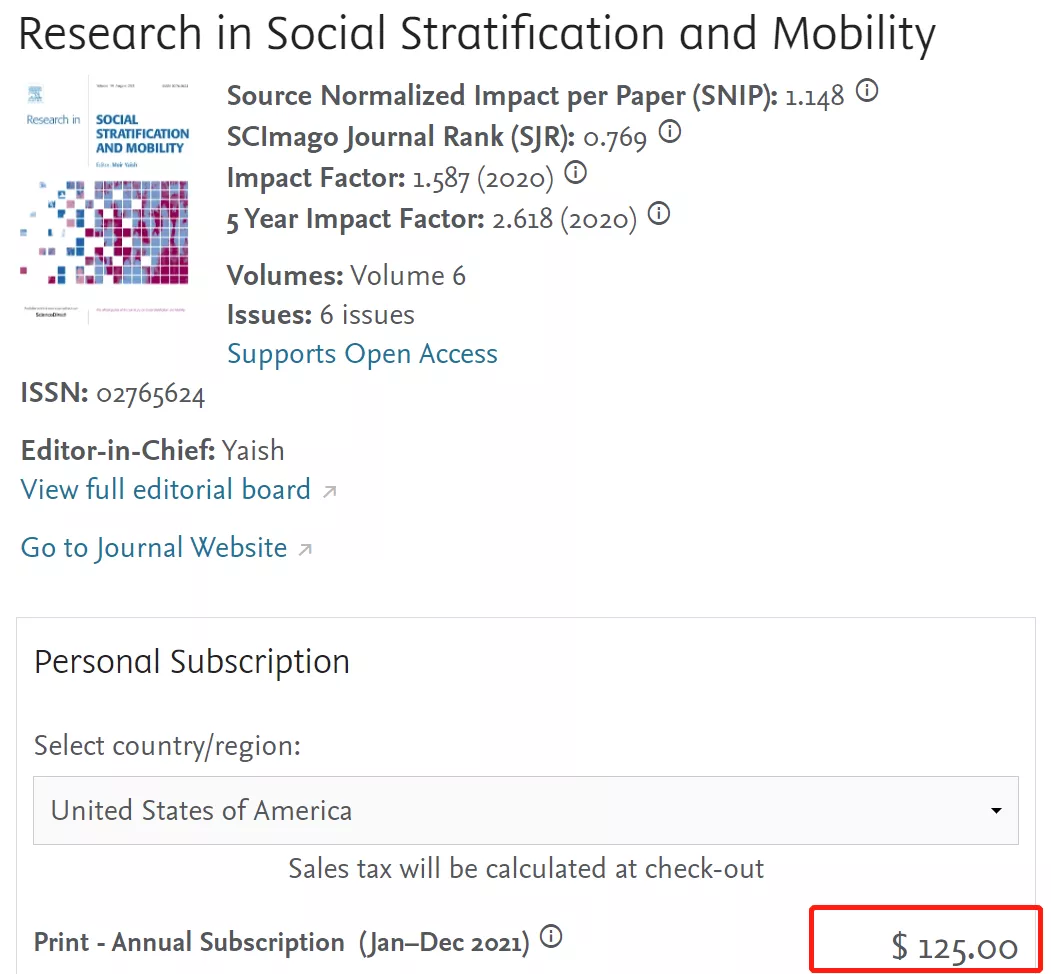The height and width of the screenshot is (974, 1051).
Task: Click the ISSN number 02765624
Action: pyautogui.click(x=150, y=395)
